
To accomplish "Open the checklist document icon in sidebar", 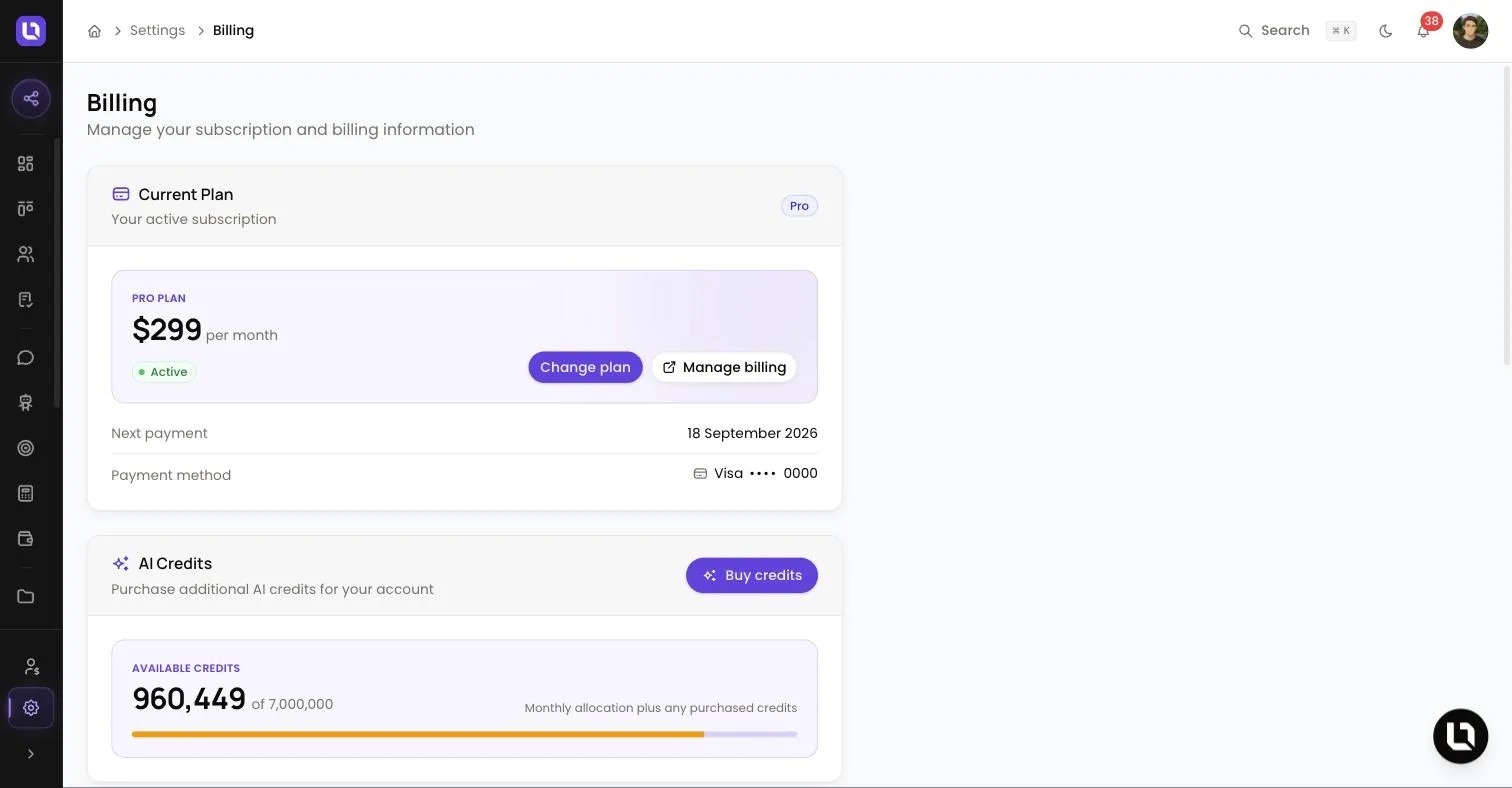I will tap(26, 299).
